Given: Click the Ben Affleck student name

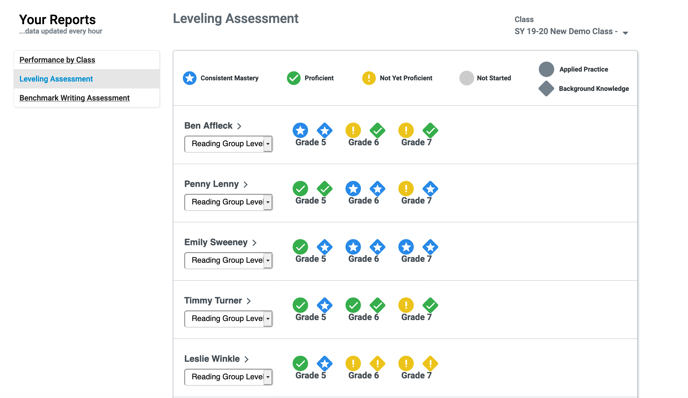Looking at the screenshot, I should pyautogui.click(x=208, y=125).
